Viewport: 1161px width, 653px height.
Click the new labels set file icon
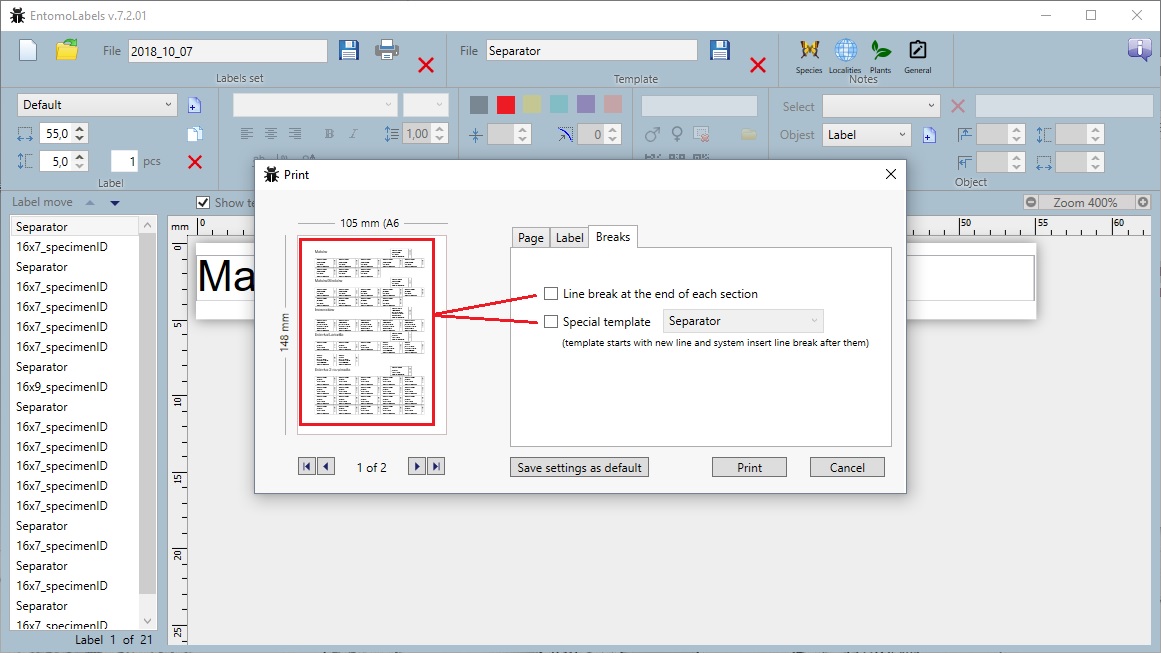[28, 50]
